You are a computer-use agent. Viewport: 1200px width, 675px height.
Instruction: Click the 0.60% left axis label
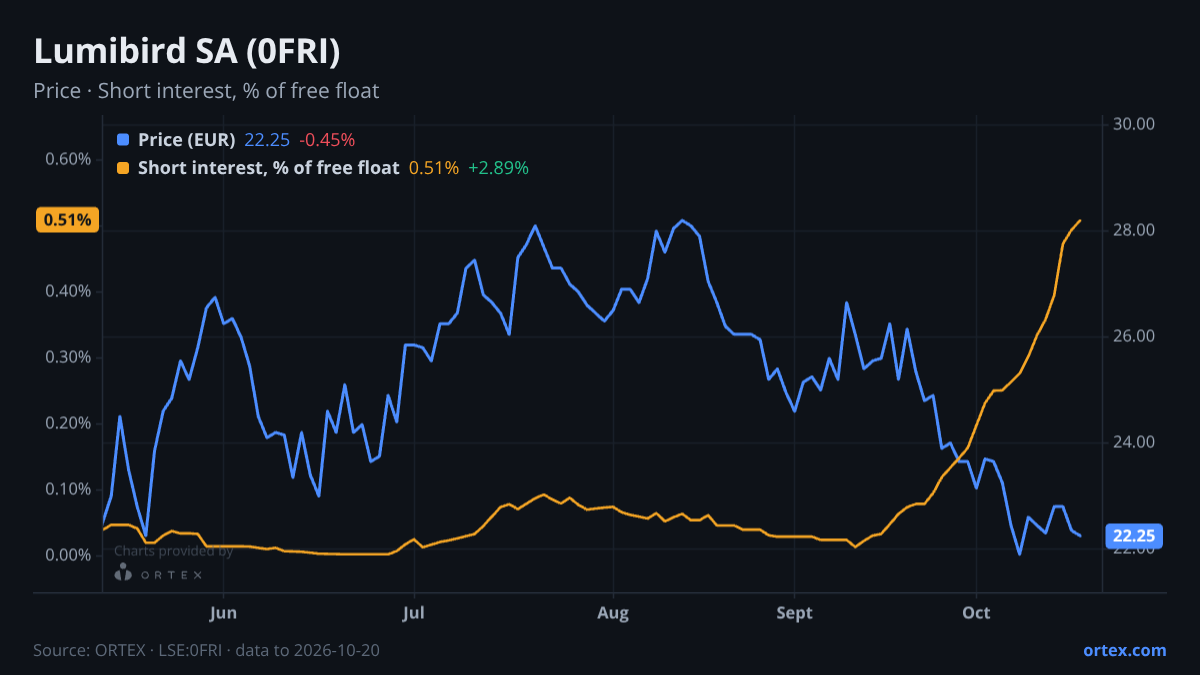point(70,160)
